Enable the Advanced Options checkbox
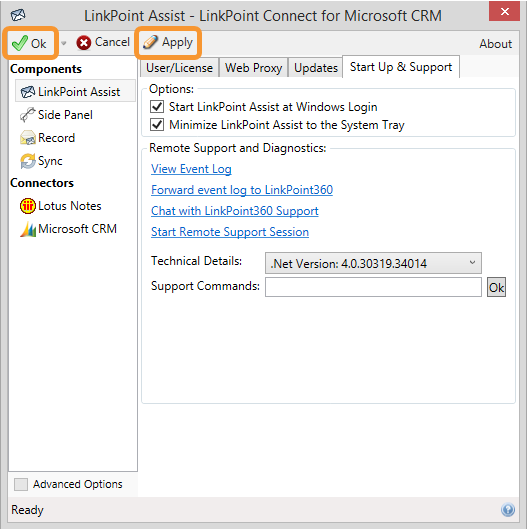The image size is (527, 529). [x=21, y=484]
